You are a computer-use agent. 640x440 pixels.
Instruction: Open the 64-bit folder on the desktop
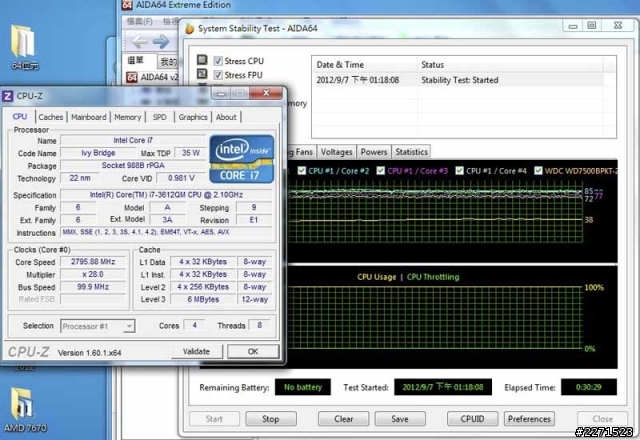click(24, 46)
